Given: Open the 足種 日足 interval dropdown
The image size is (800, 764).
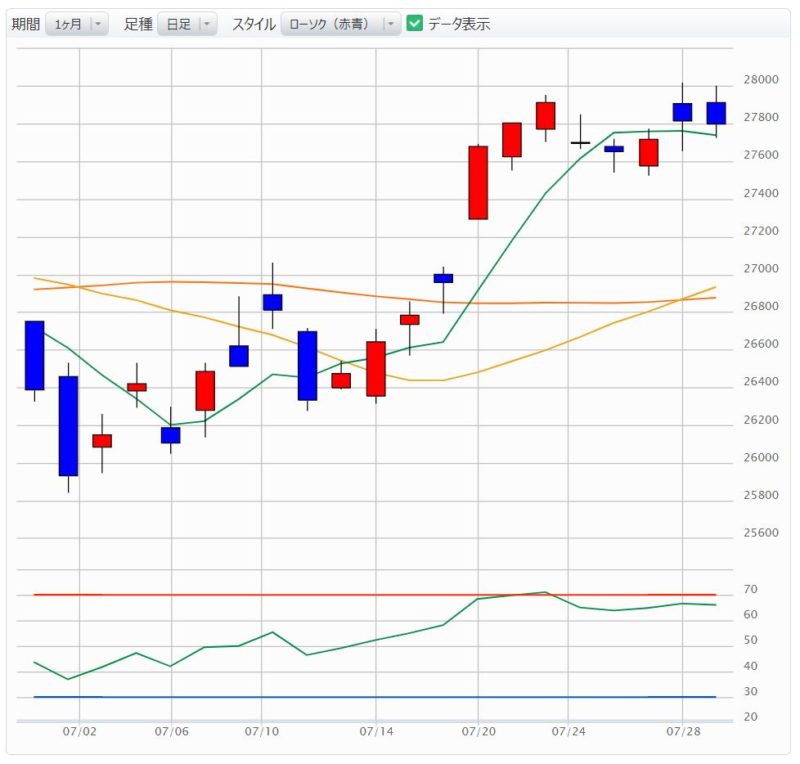Looking at the screenshot, I should (x=187, y=24).
